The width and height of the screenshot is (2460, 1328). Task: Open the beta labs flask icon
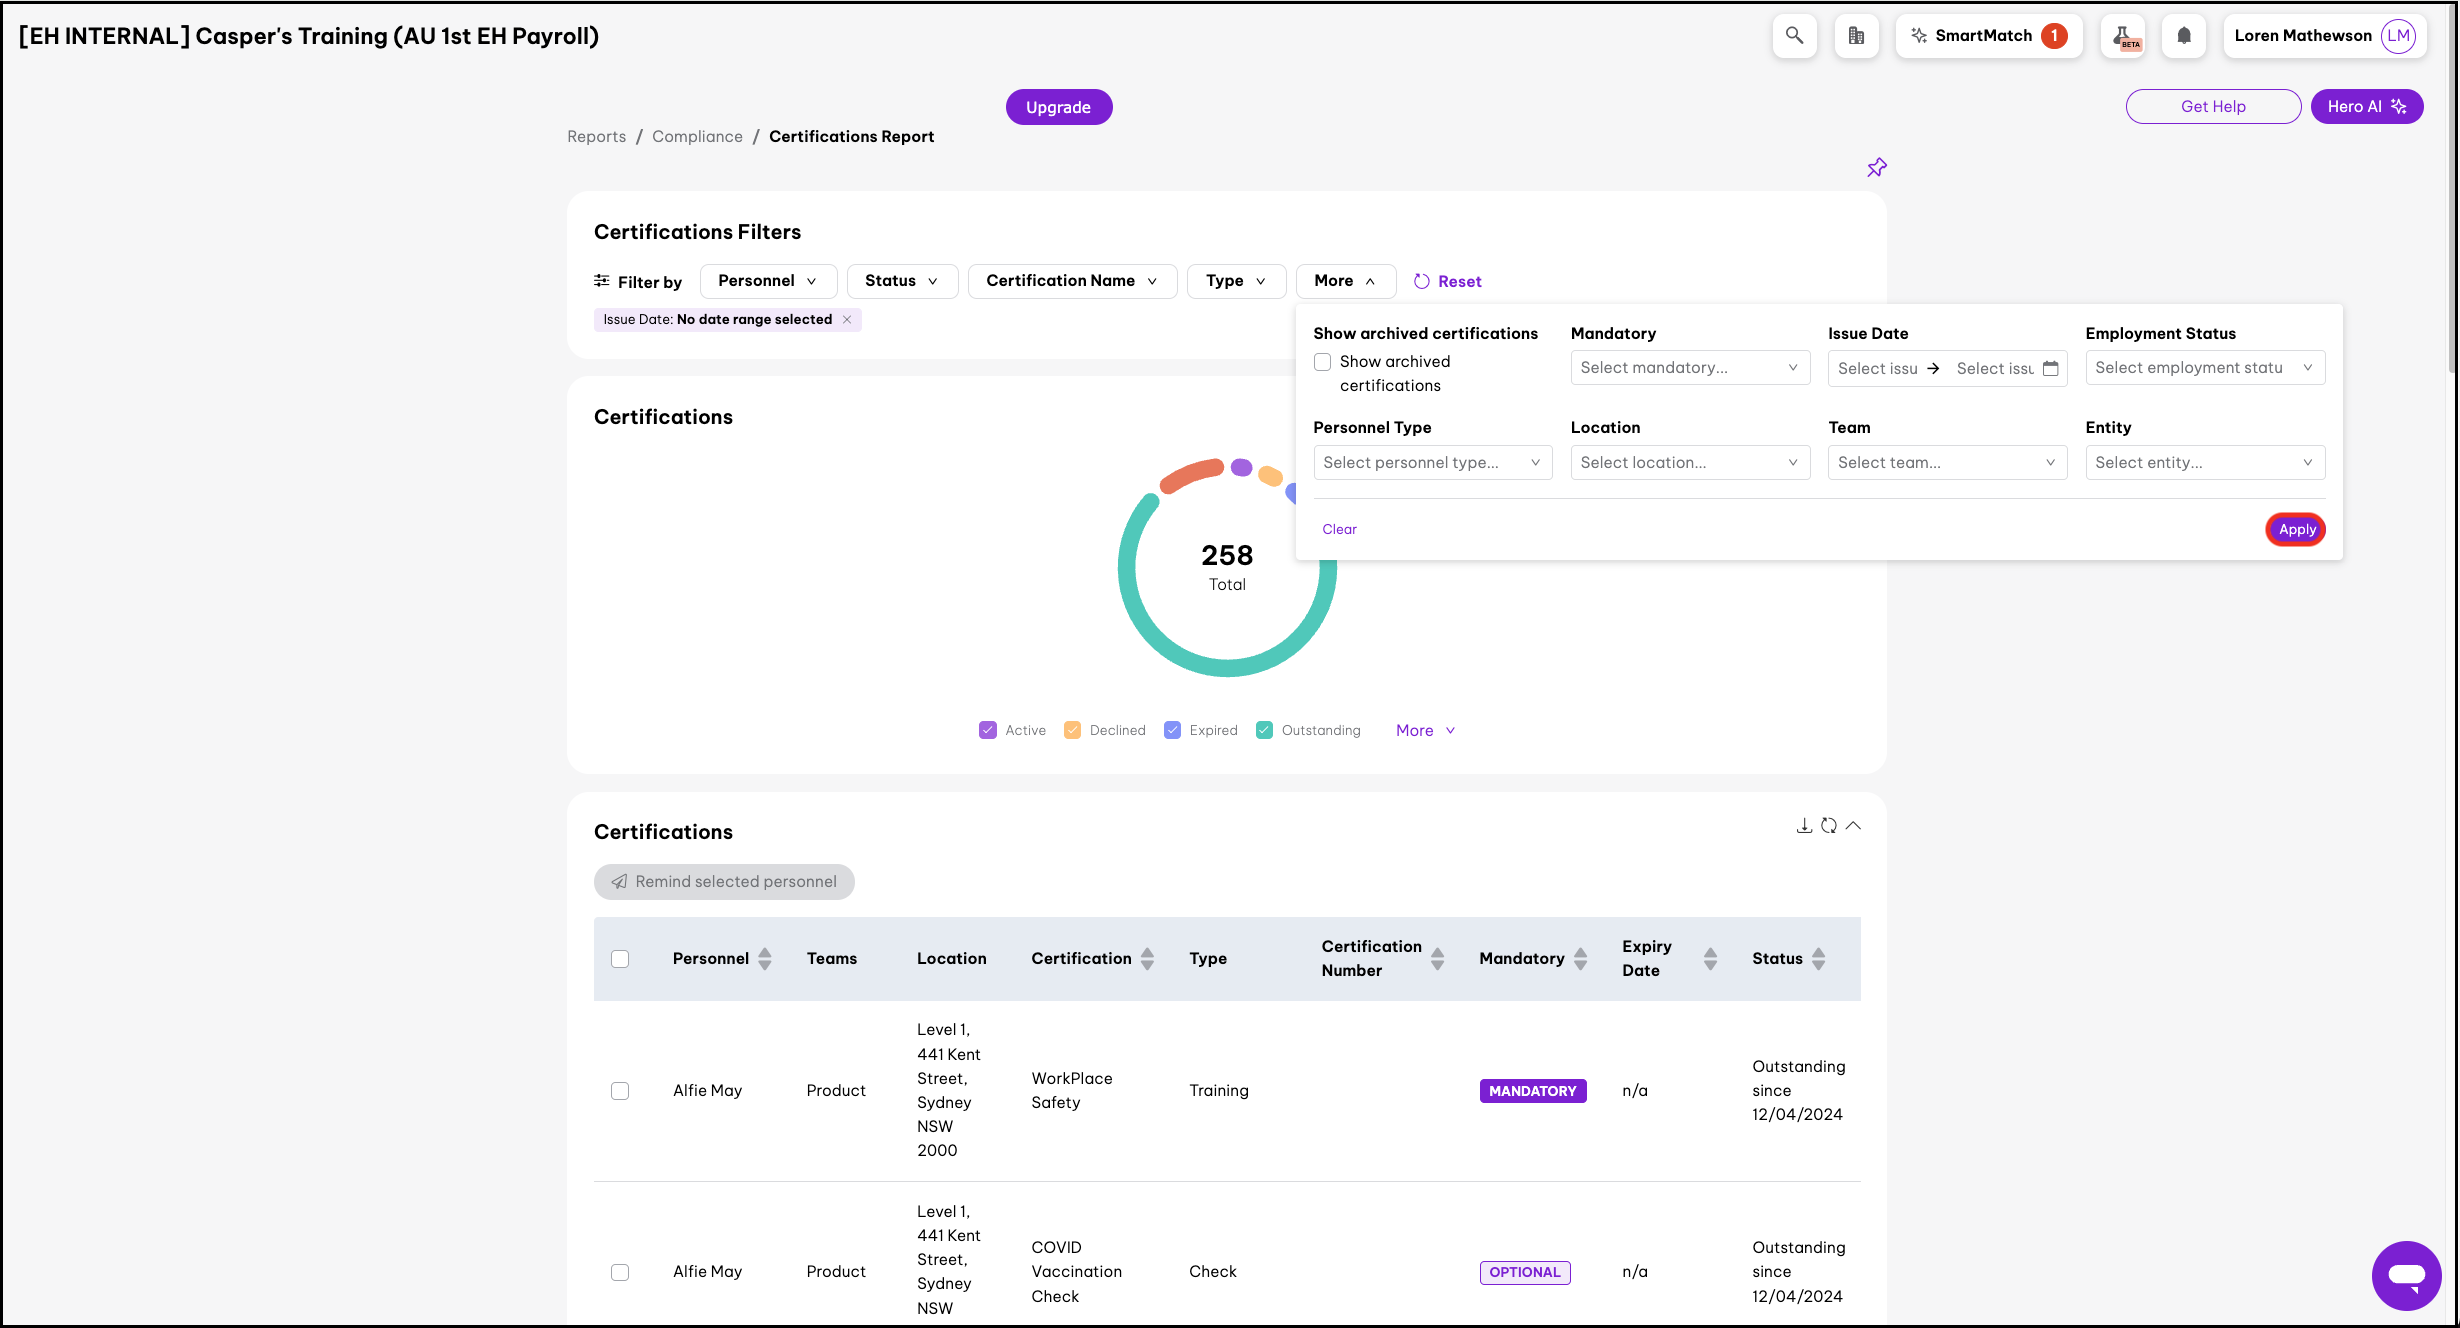click(x=2124, y=36)
